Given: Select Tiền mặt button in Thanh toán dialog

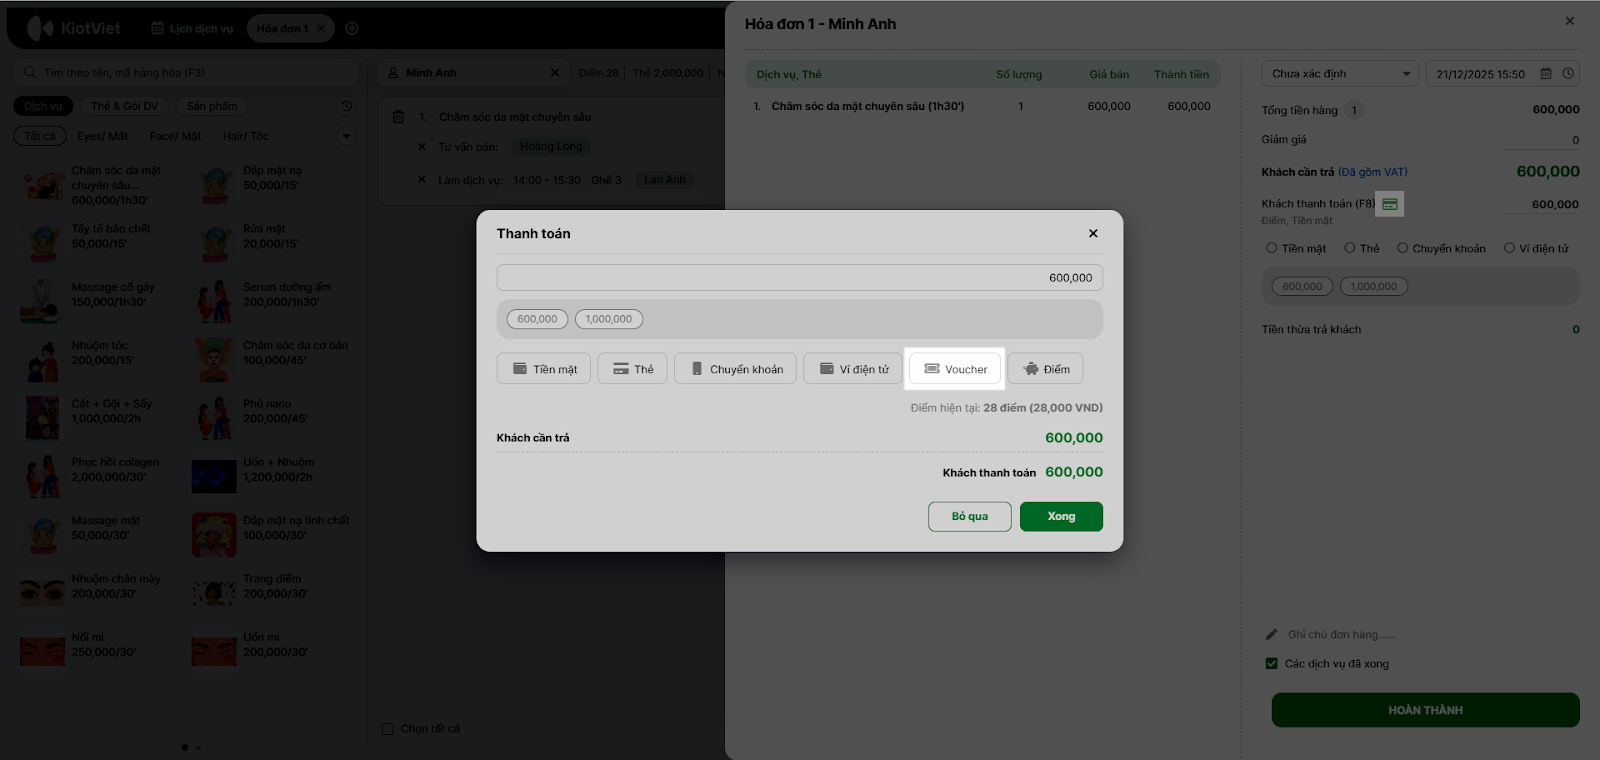Looking at the screenshot, I should pyautogui.click(x=544, y=369).
